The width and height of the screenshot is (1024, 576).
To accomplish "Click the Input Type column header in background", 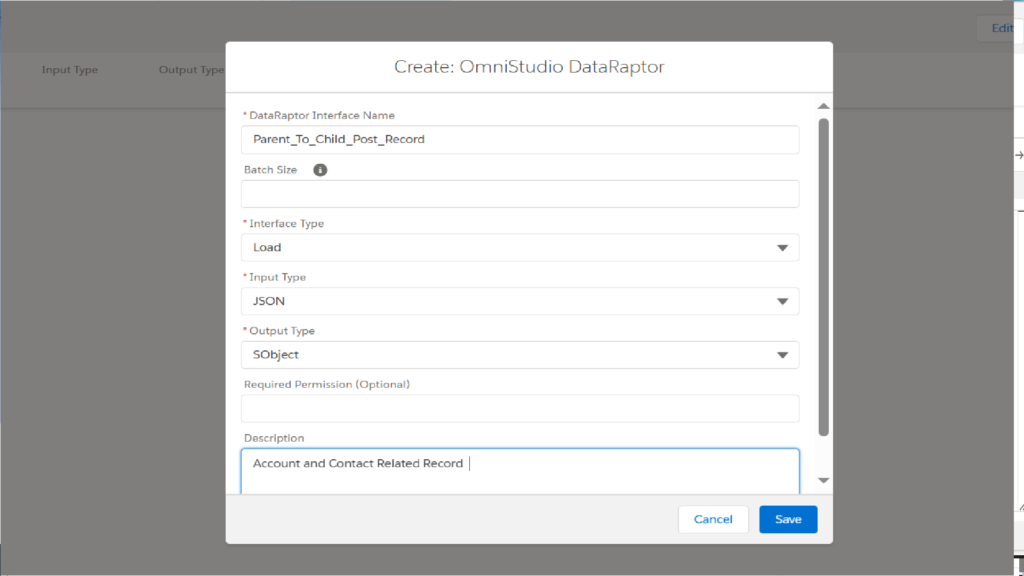I will (70, 70).
